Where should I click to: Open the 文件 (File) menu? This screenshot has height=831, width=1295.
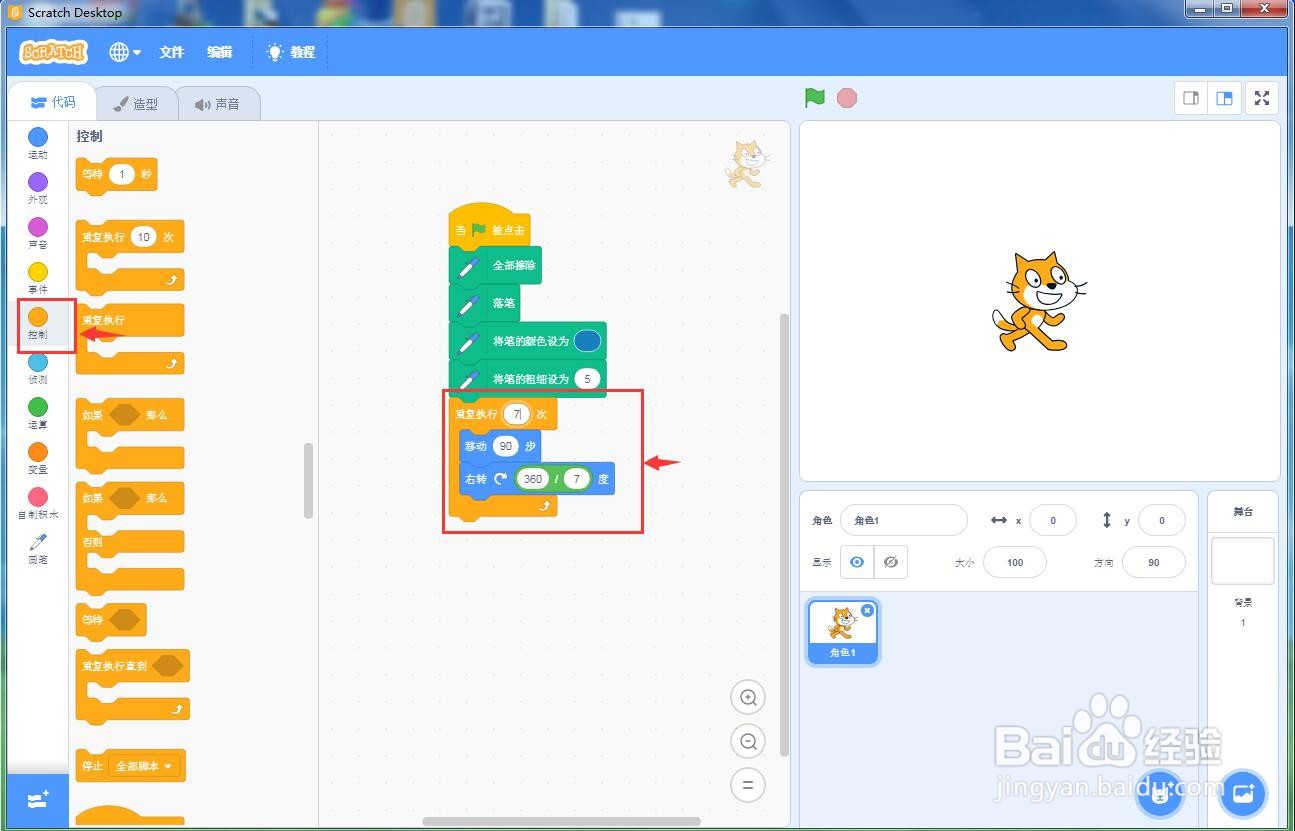(172, 52)
